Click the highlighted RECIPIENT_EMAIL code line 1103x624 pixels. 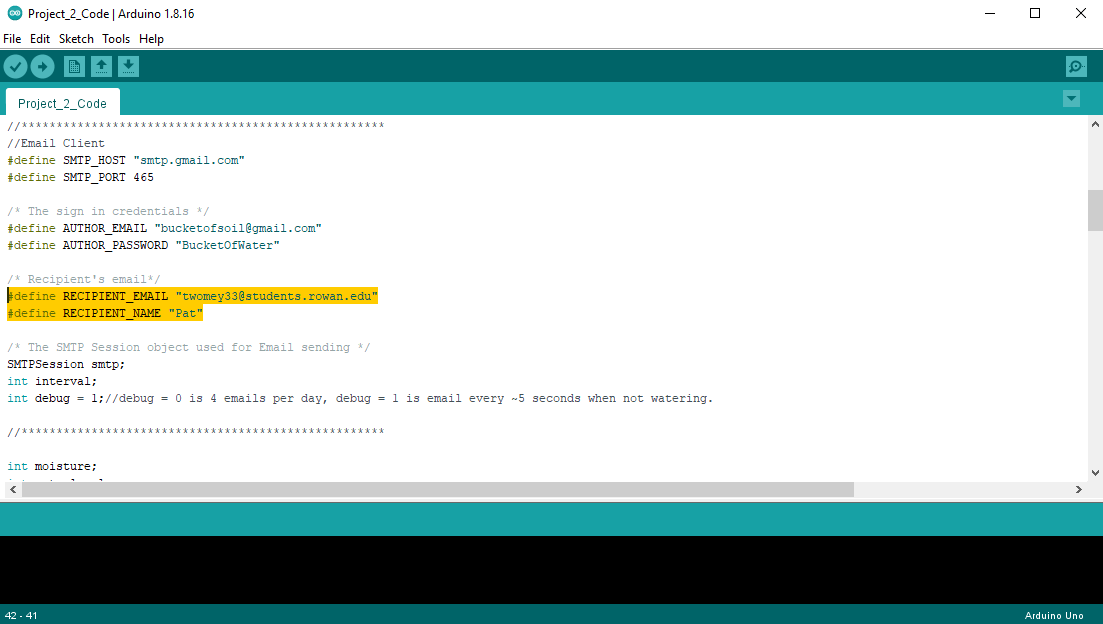190,295
